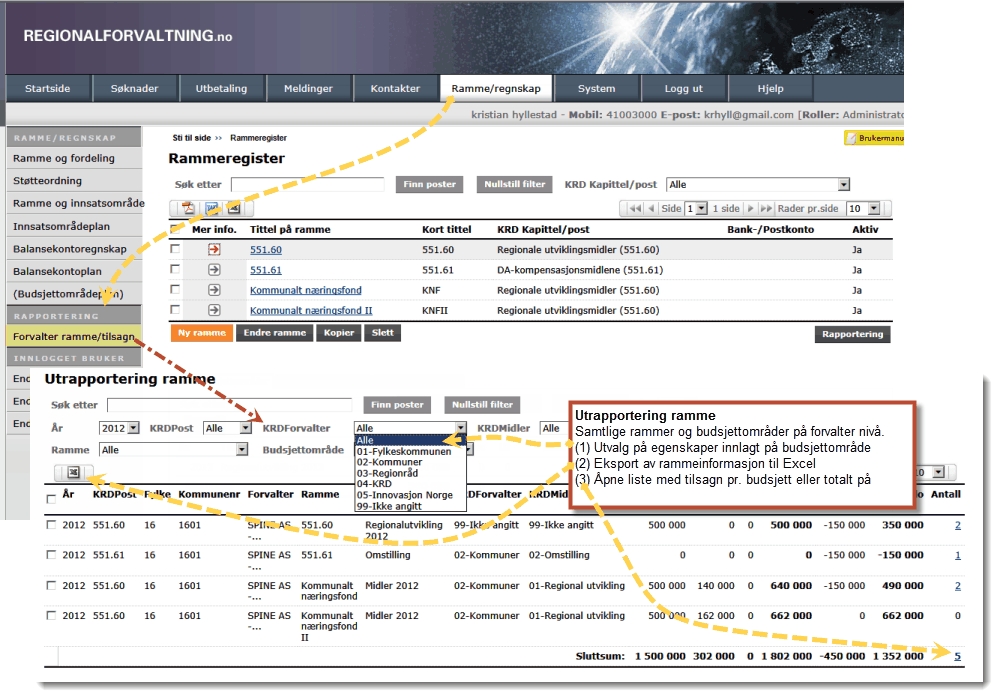Image resolution: width=992 pixels, height=691 pixels.
Task: Check the box beside Kommunalt næringsfond row
Action: [176, 290]
